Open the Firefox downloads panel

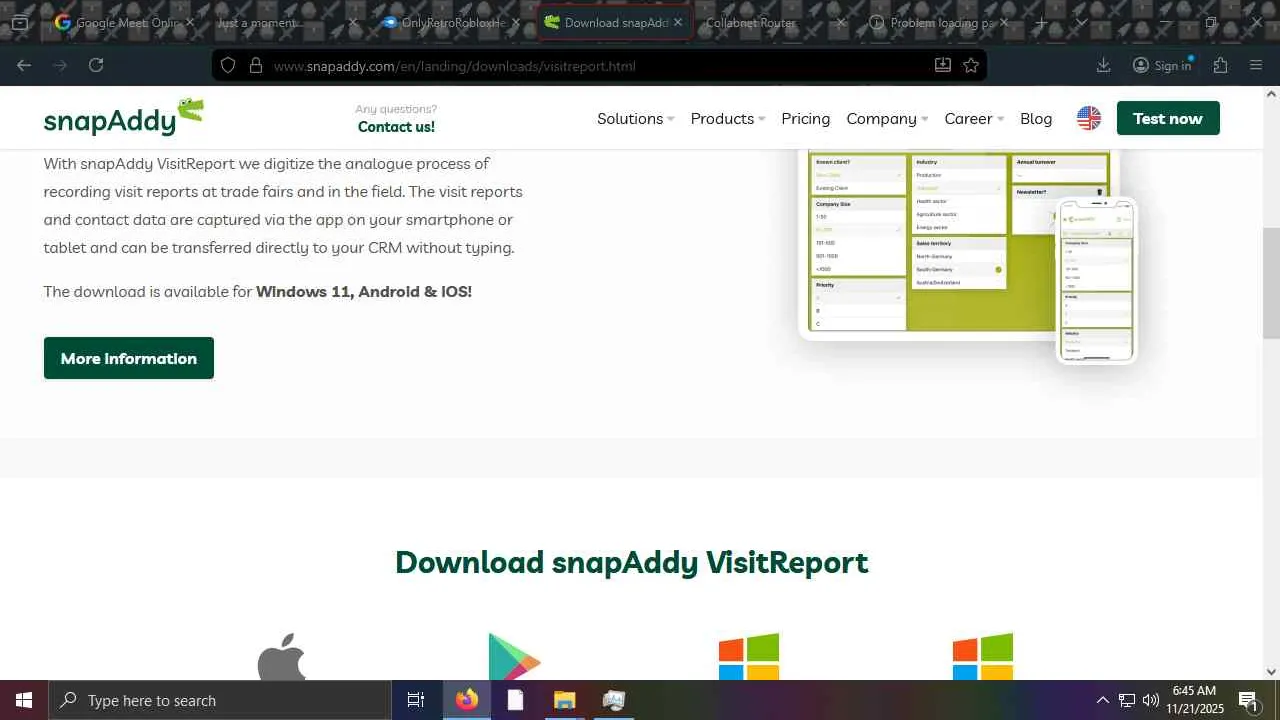pos(1104,65)
